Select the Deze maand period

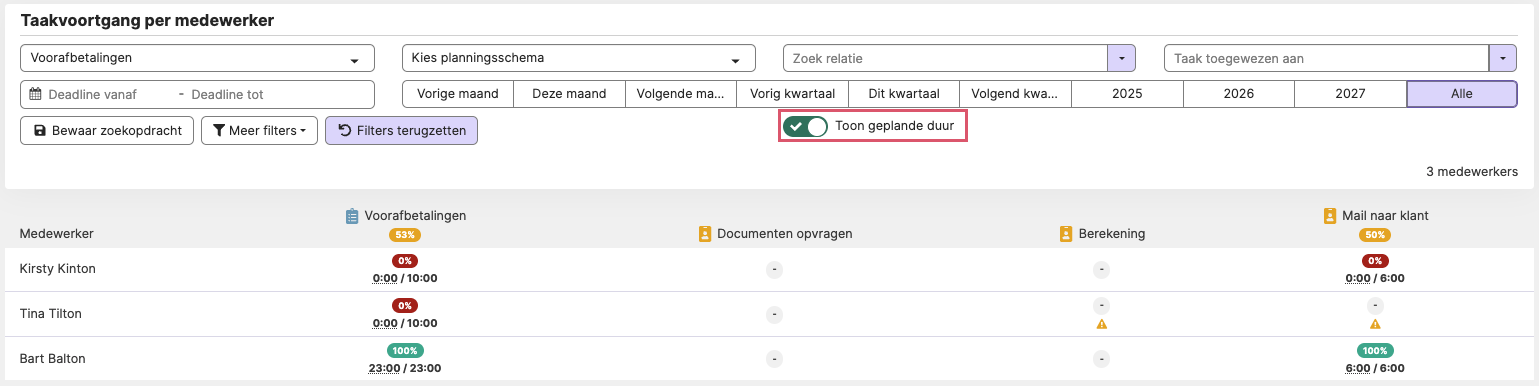point(569,94)
